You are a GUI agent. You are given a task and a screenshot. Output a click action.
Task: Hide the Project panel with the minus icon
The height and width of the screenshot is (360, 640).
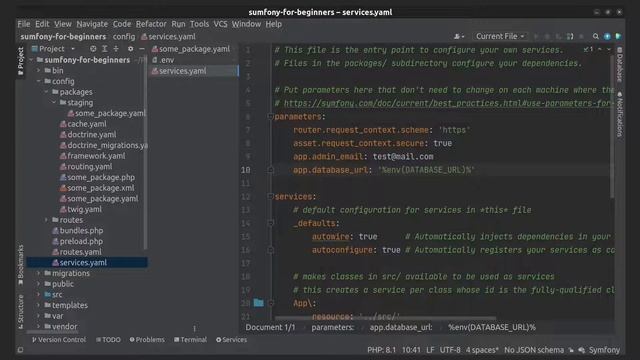click(142, 49)
